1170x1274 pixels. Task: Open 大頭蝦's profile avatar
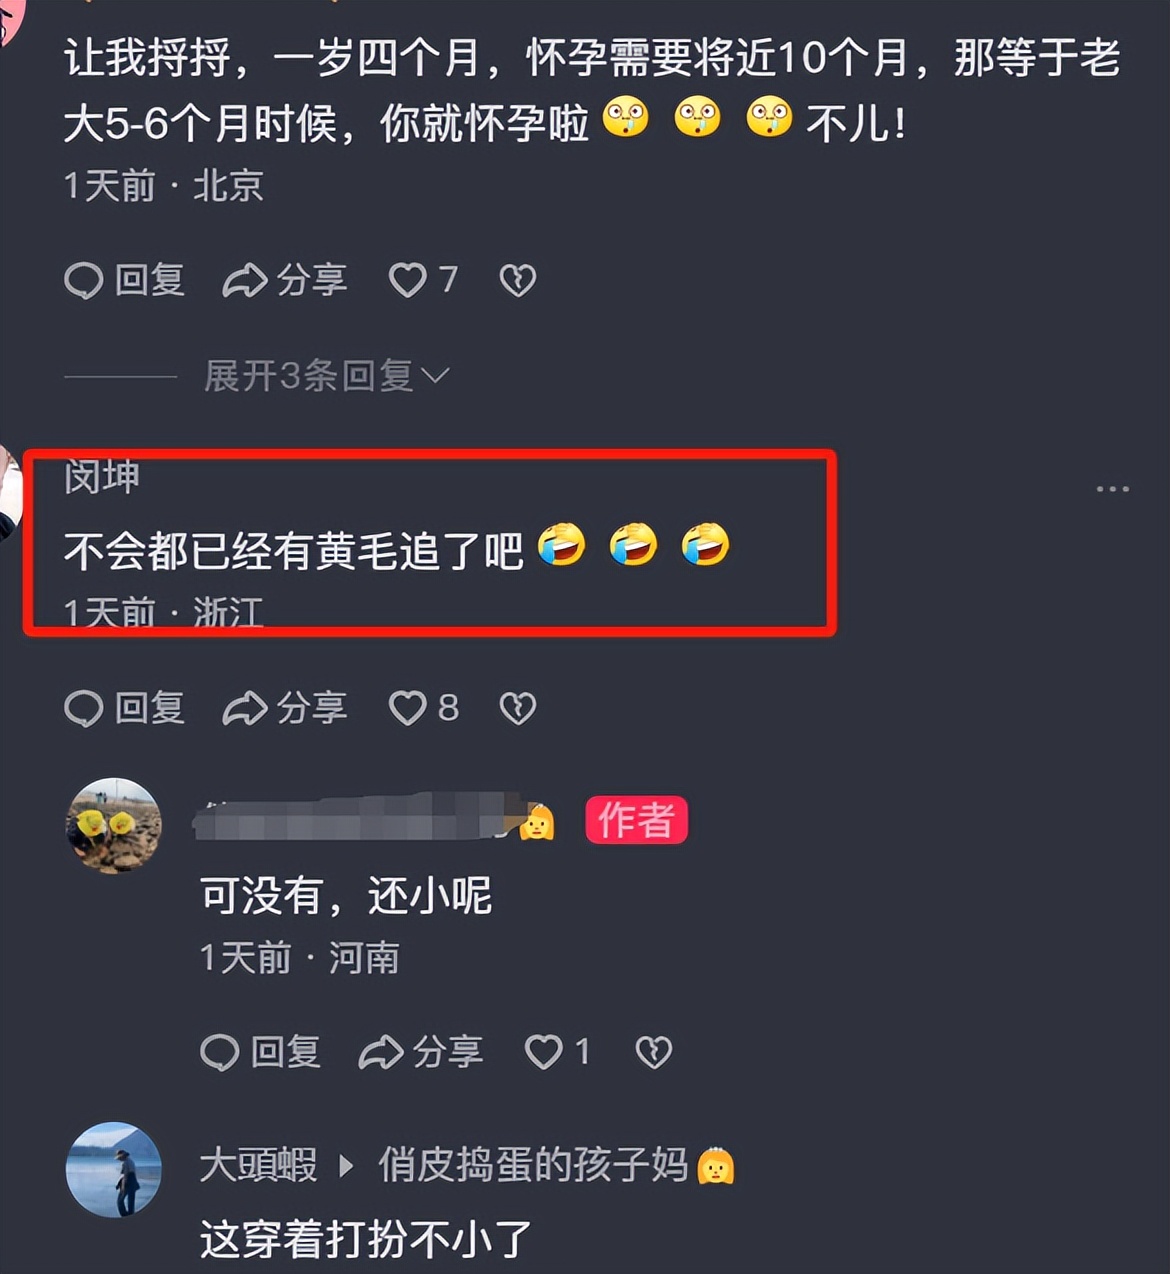point(113,1170)
